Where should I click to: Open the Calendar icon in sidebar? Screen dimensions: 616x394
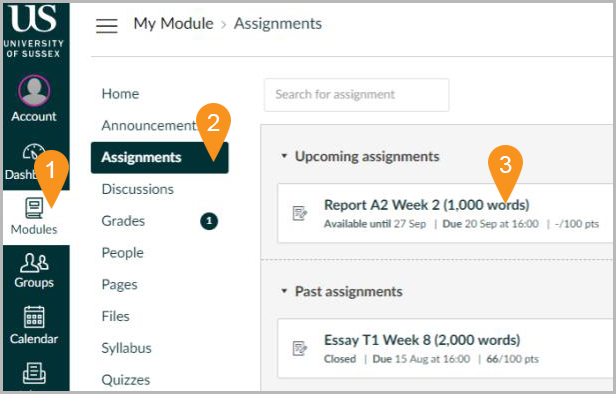(34, 317)
